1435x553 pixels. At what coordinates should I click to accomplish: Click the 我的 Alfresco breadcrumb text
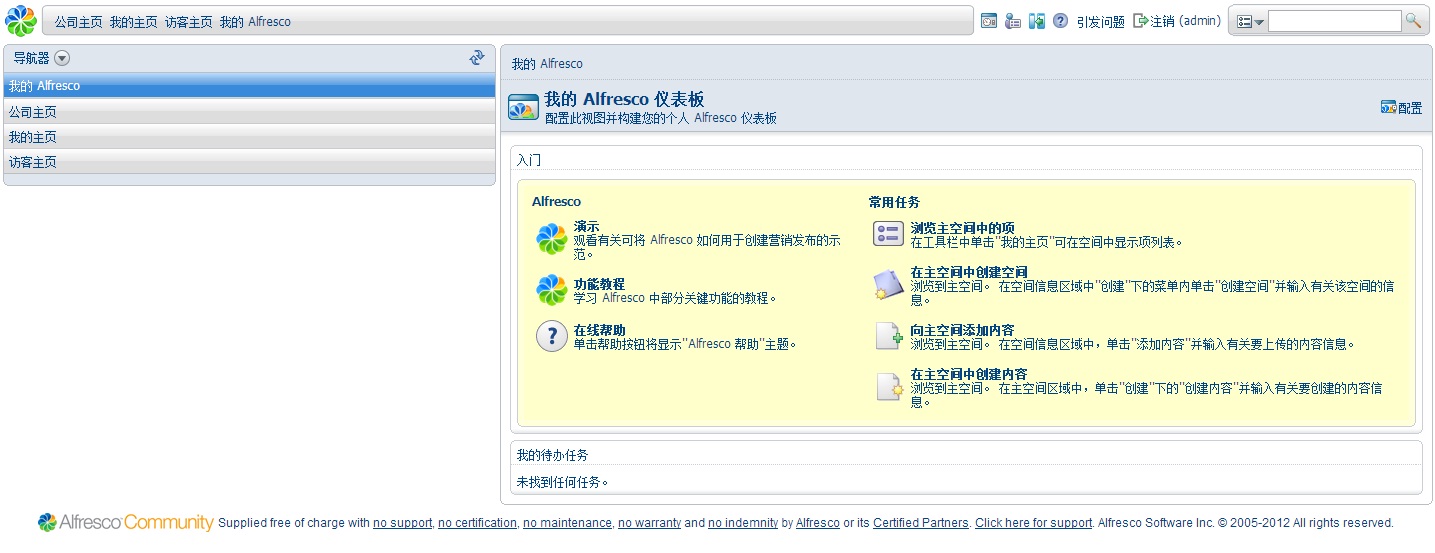(x=547, y=64)
